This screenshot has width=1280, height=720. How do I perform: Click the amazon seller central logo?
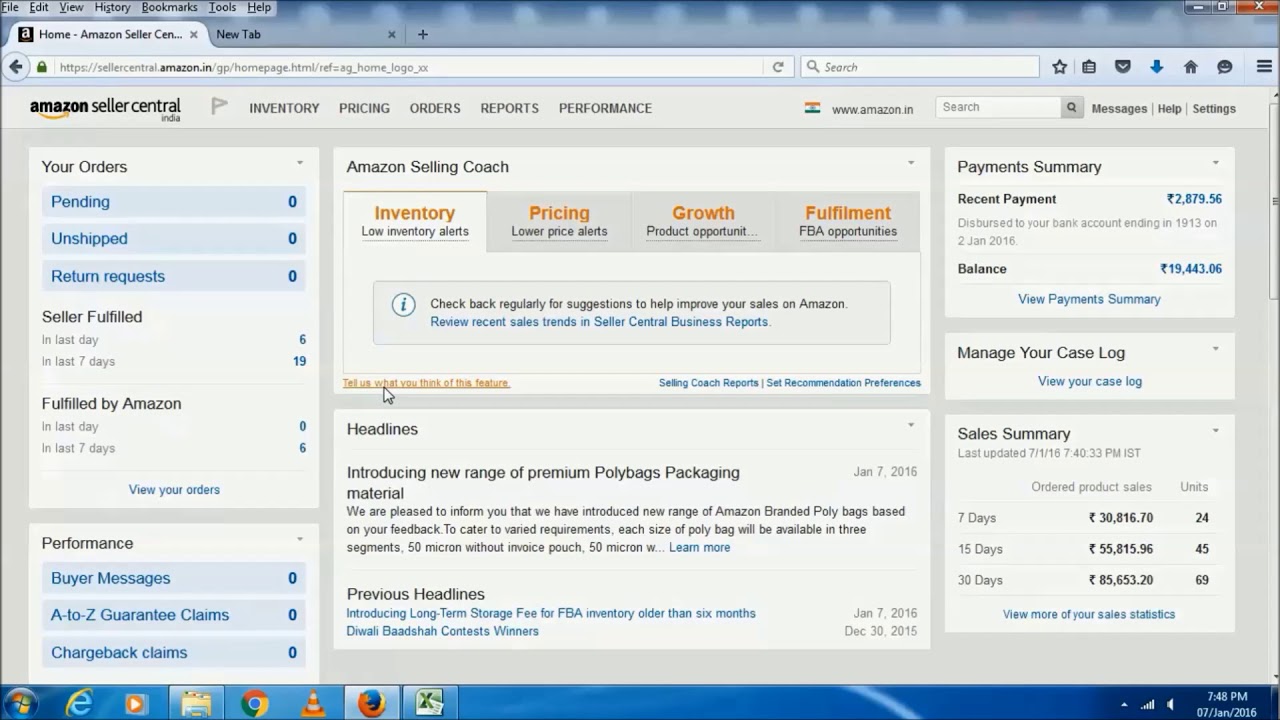105,109
